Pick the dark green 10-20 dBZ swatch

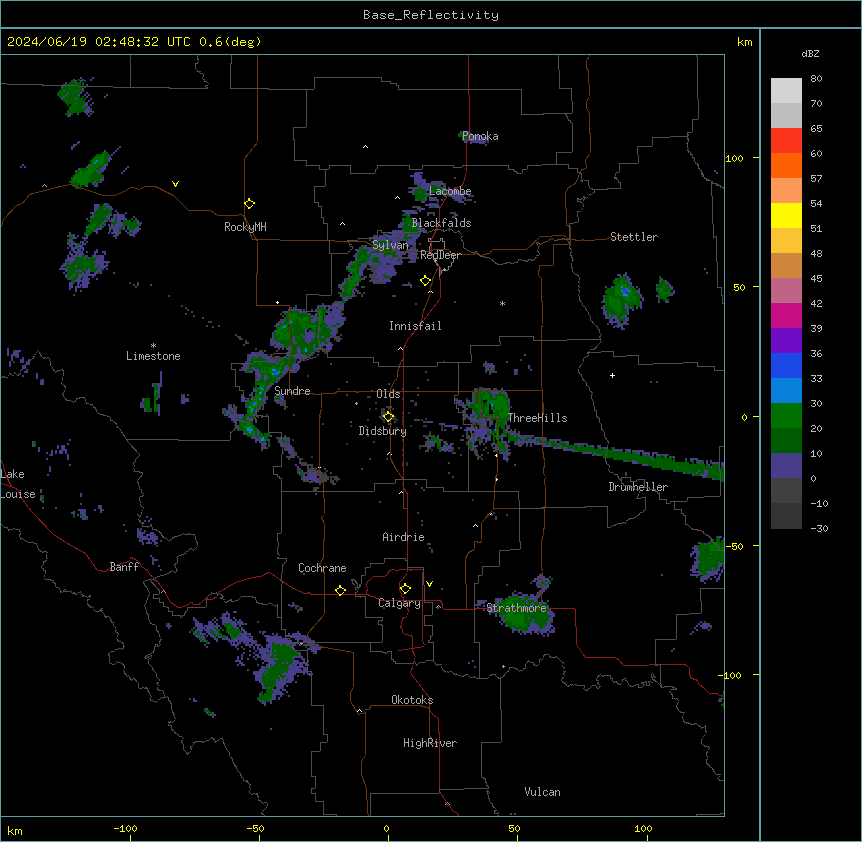(786, 441)
